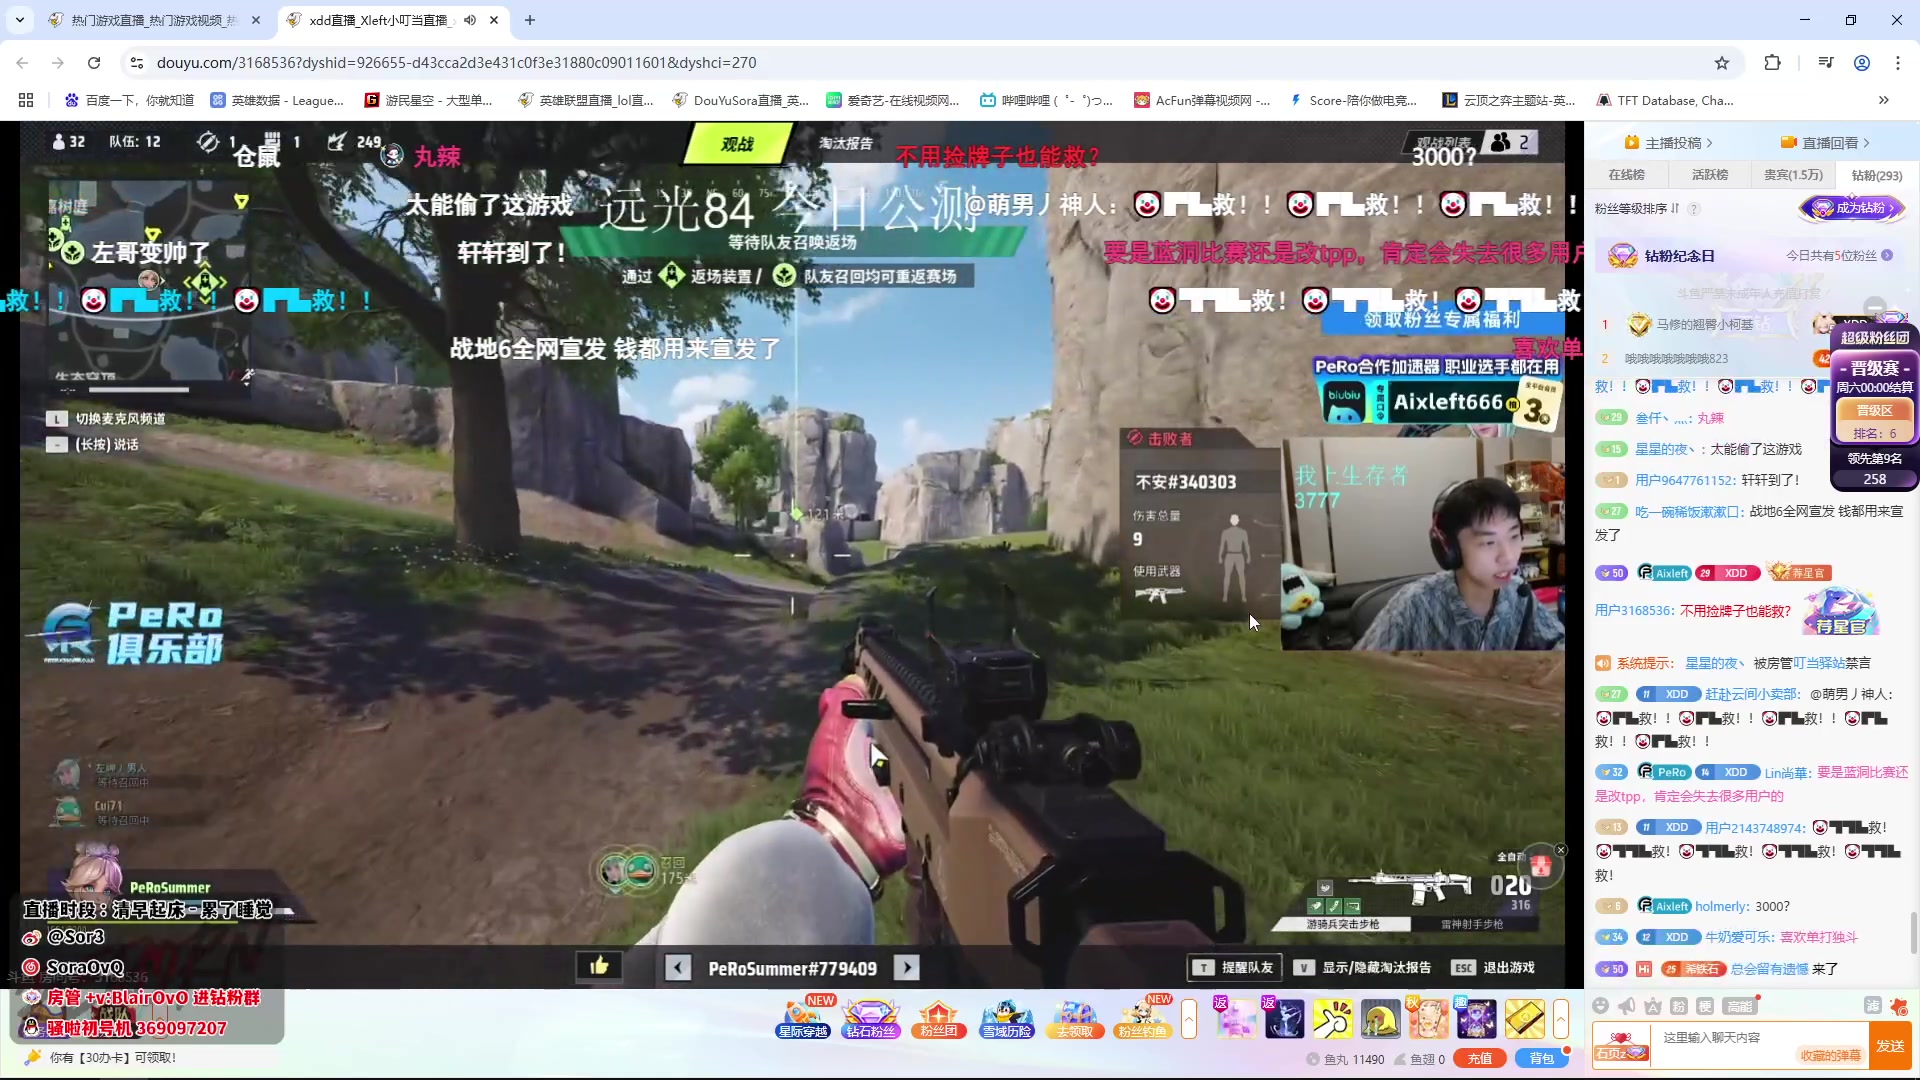
Task: Open the browser profile icon
Action: click(1862, 63)
